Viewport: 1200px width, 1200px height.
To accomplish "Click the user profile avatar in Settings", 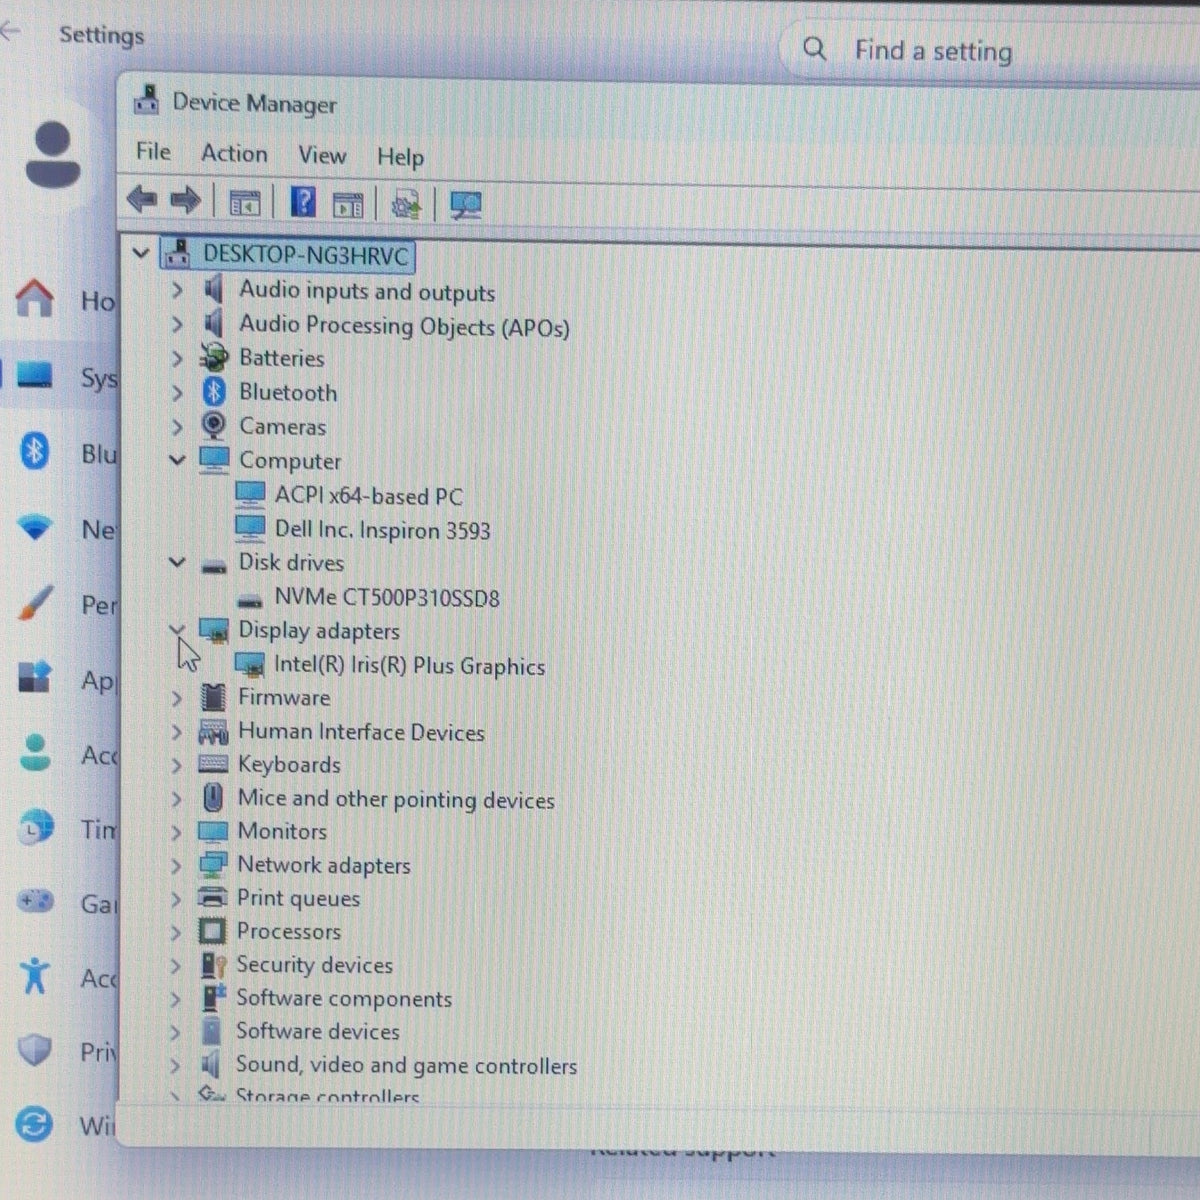I will click(x=52, y=154).
